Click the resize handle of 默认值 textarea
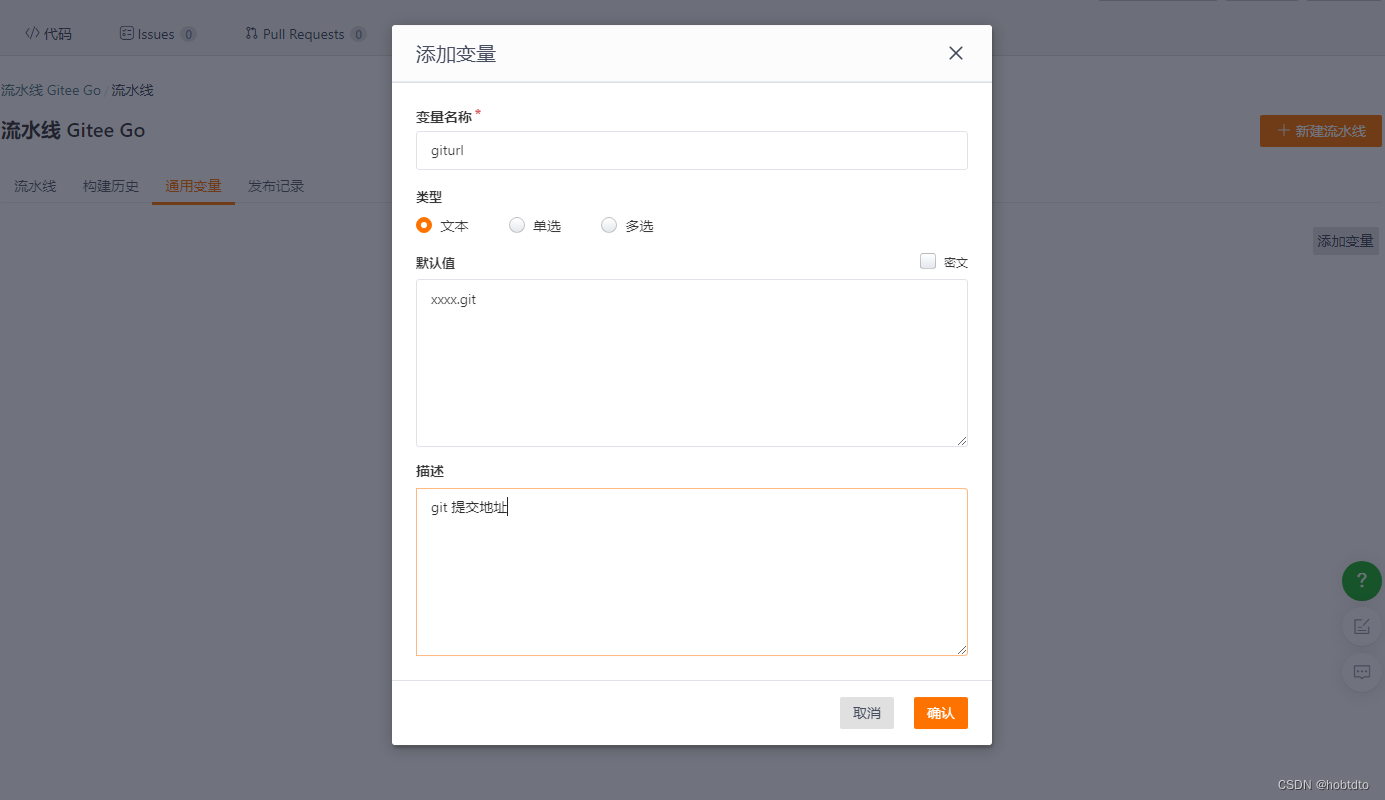 961,440
